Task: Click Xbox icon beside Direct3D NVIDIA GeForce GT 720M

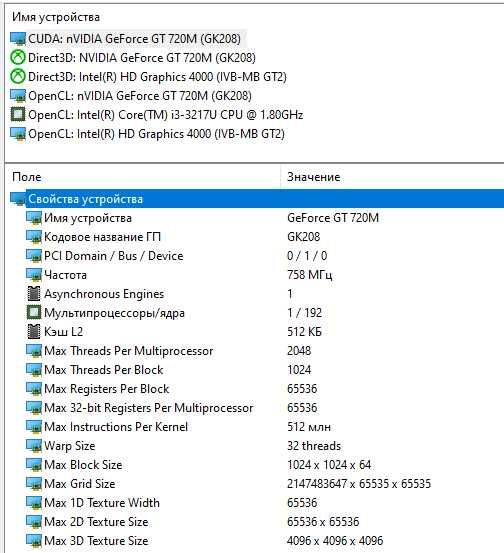Action: [x=18, y=57]
